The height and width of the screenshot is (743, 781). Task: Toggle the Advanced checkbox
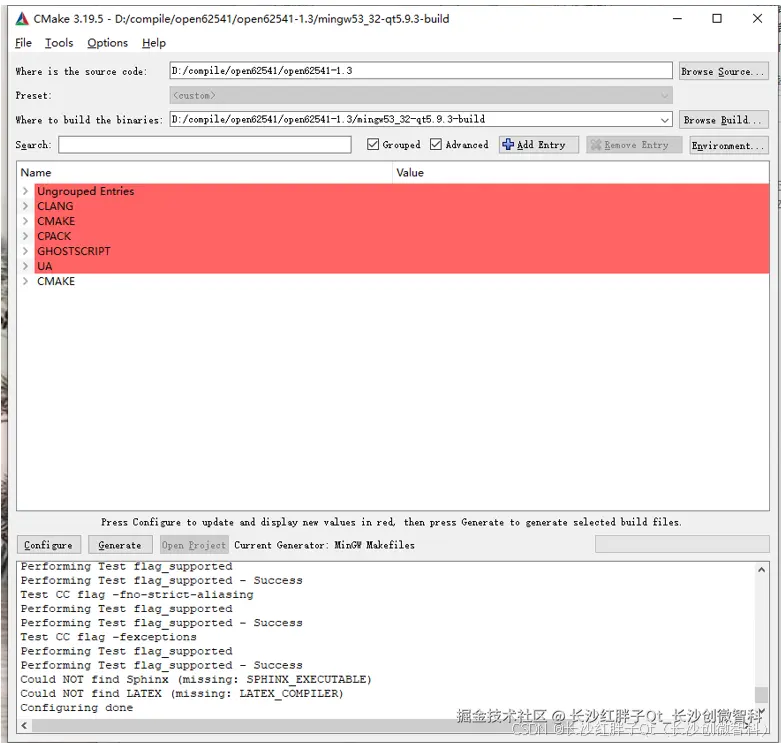pyautogui.click(x=436, y=144)
